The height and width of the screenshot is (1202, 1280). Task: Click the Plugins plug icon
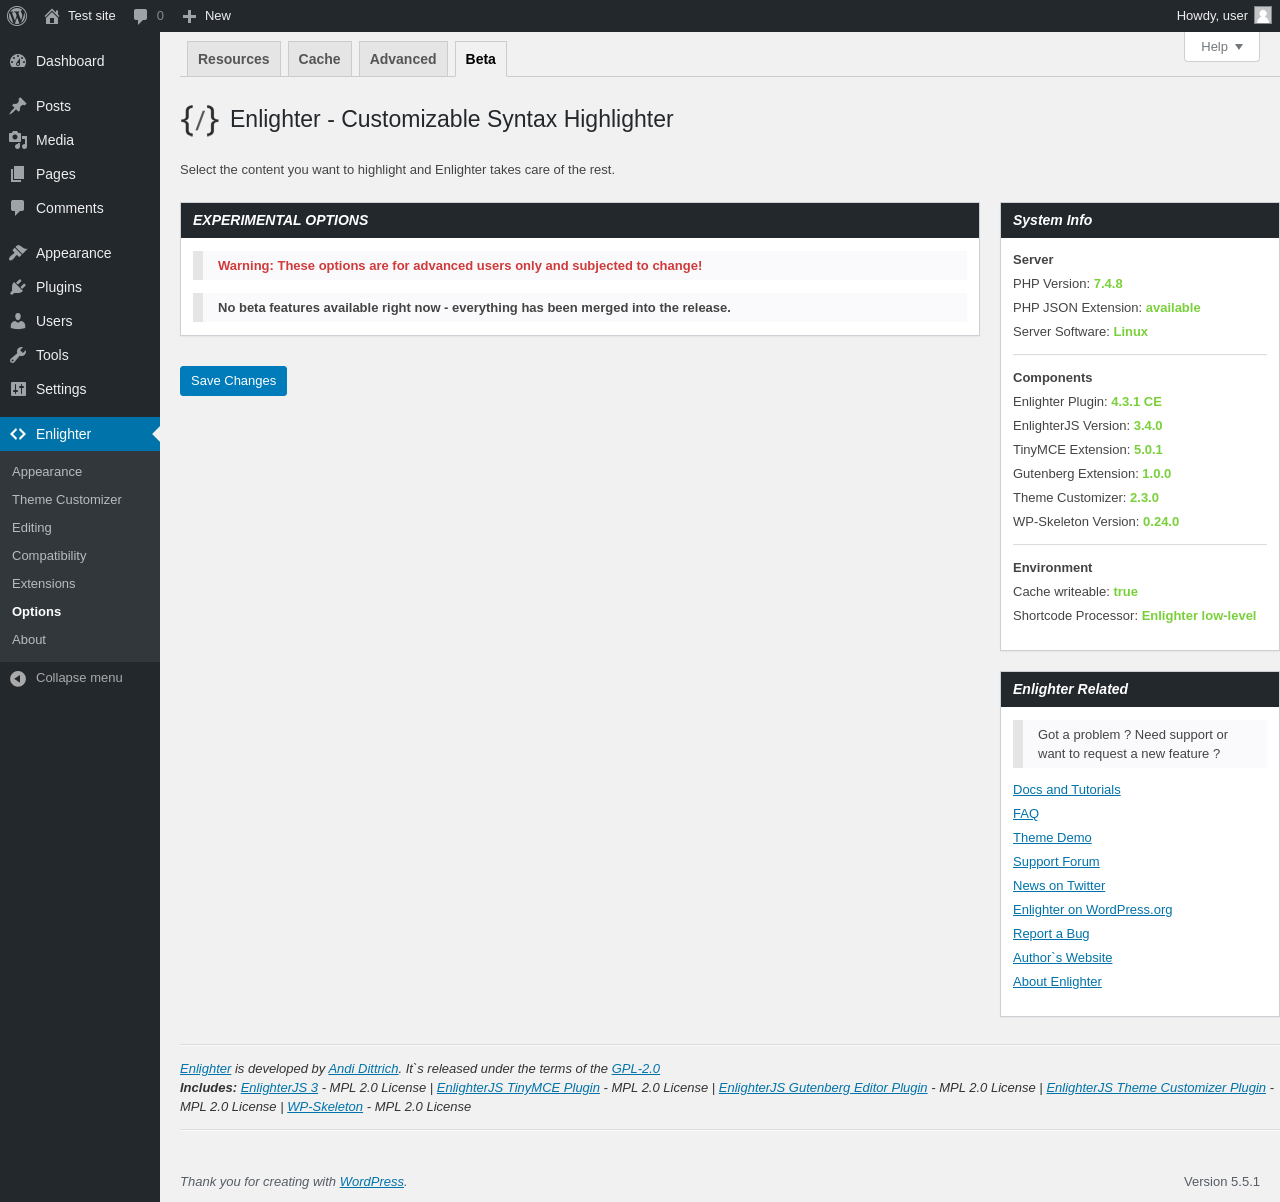coord(18,287)
